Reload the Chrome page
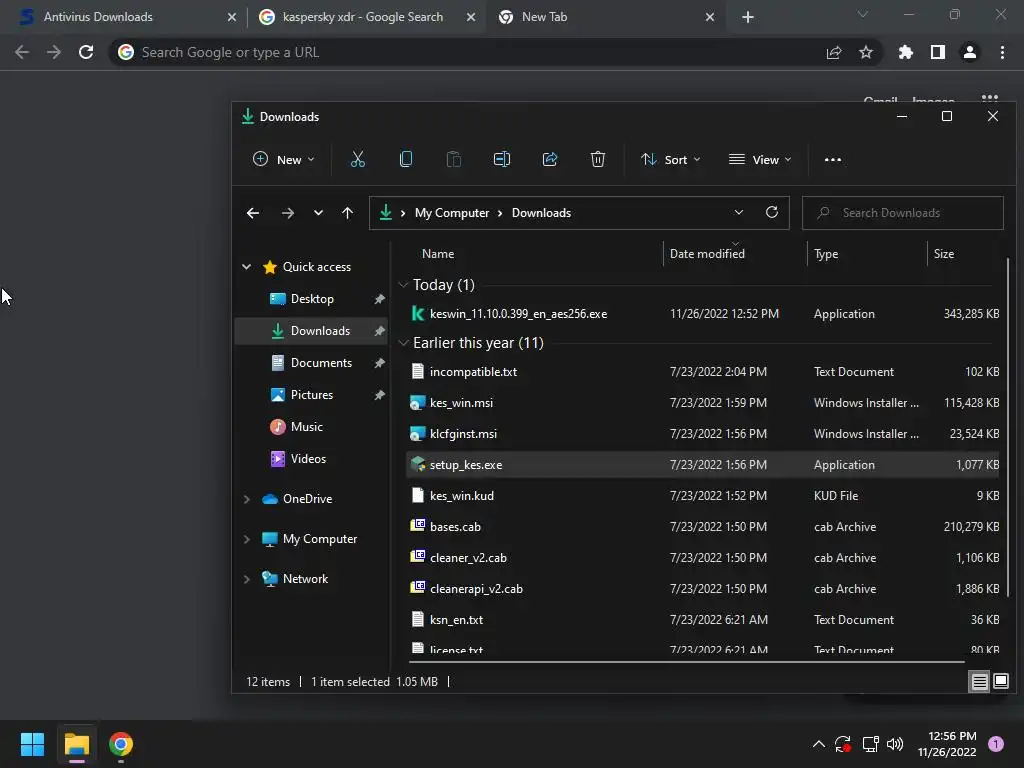 point(86,52)
